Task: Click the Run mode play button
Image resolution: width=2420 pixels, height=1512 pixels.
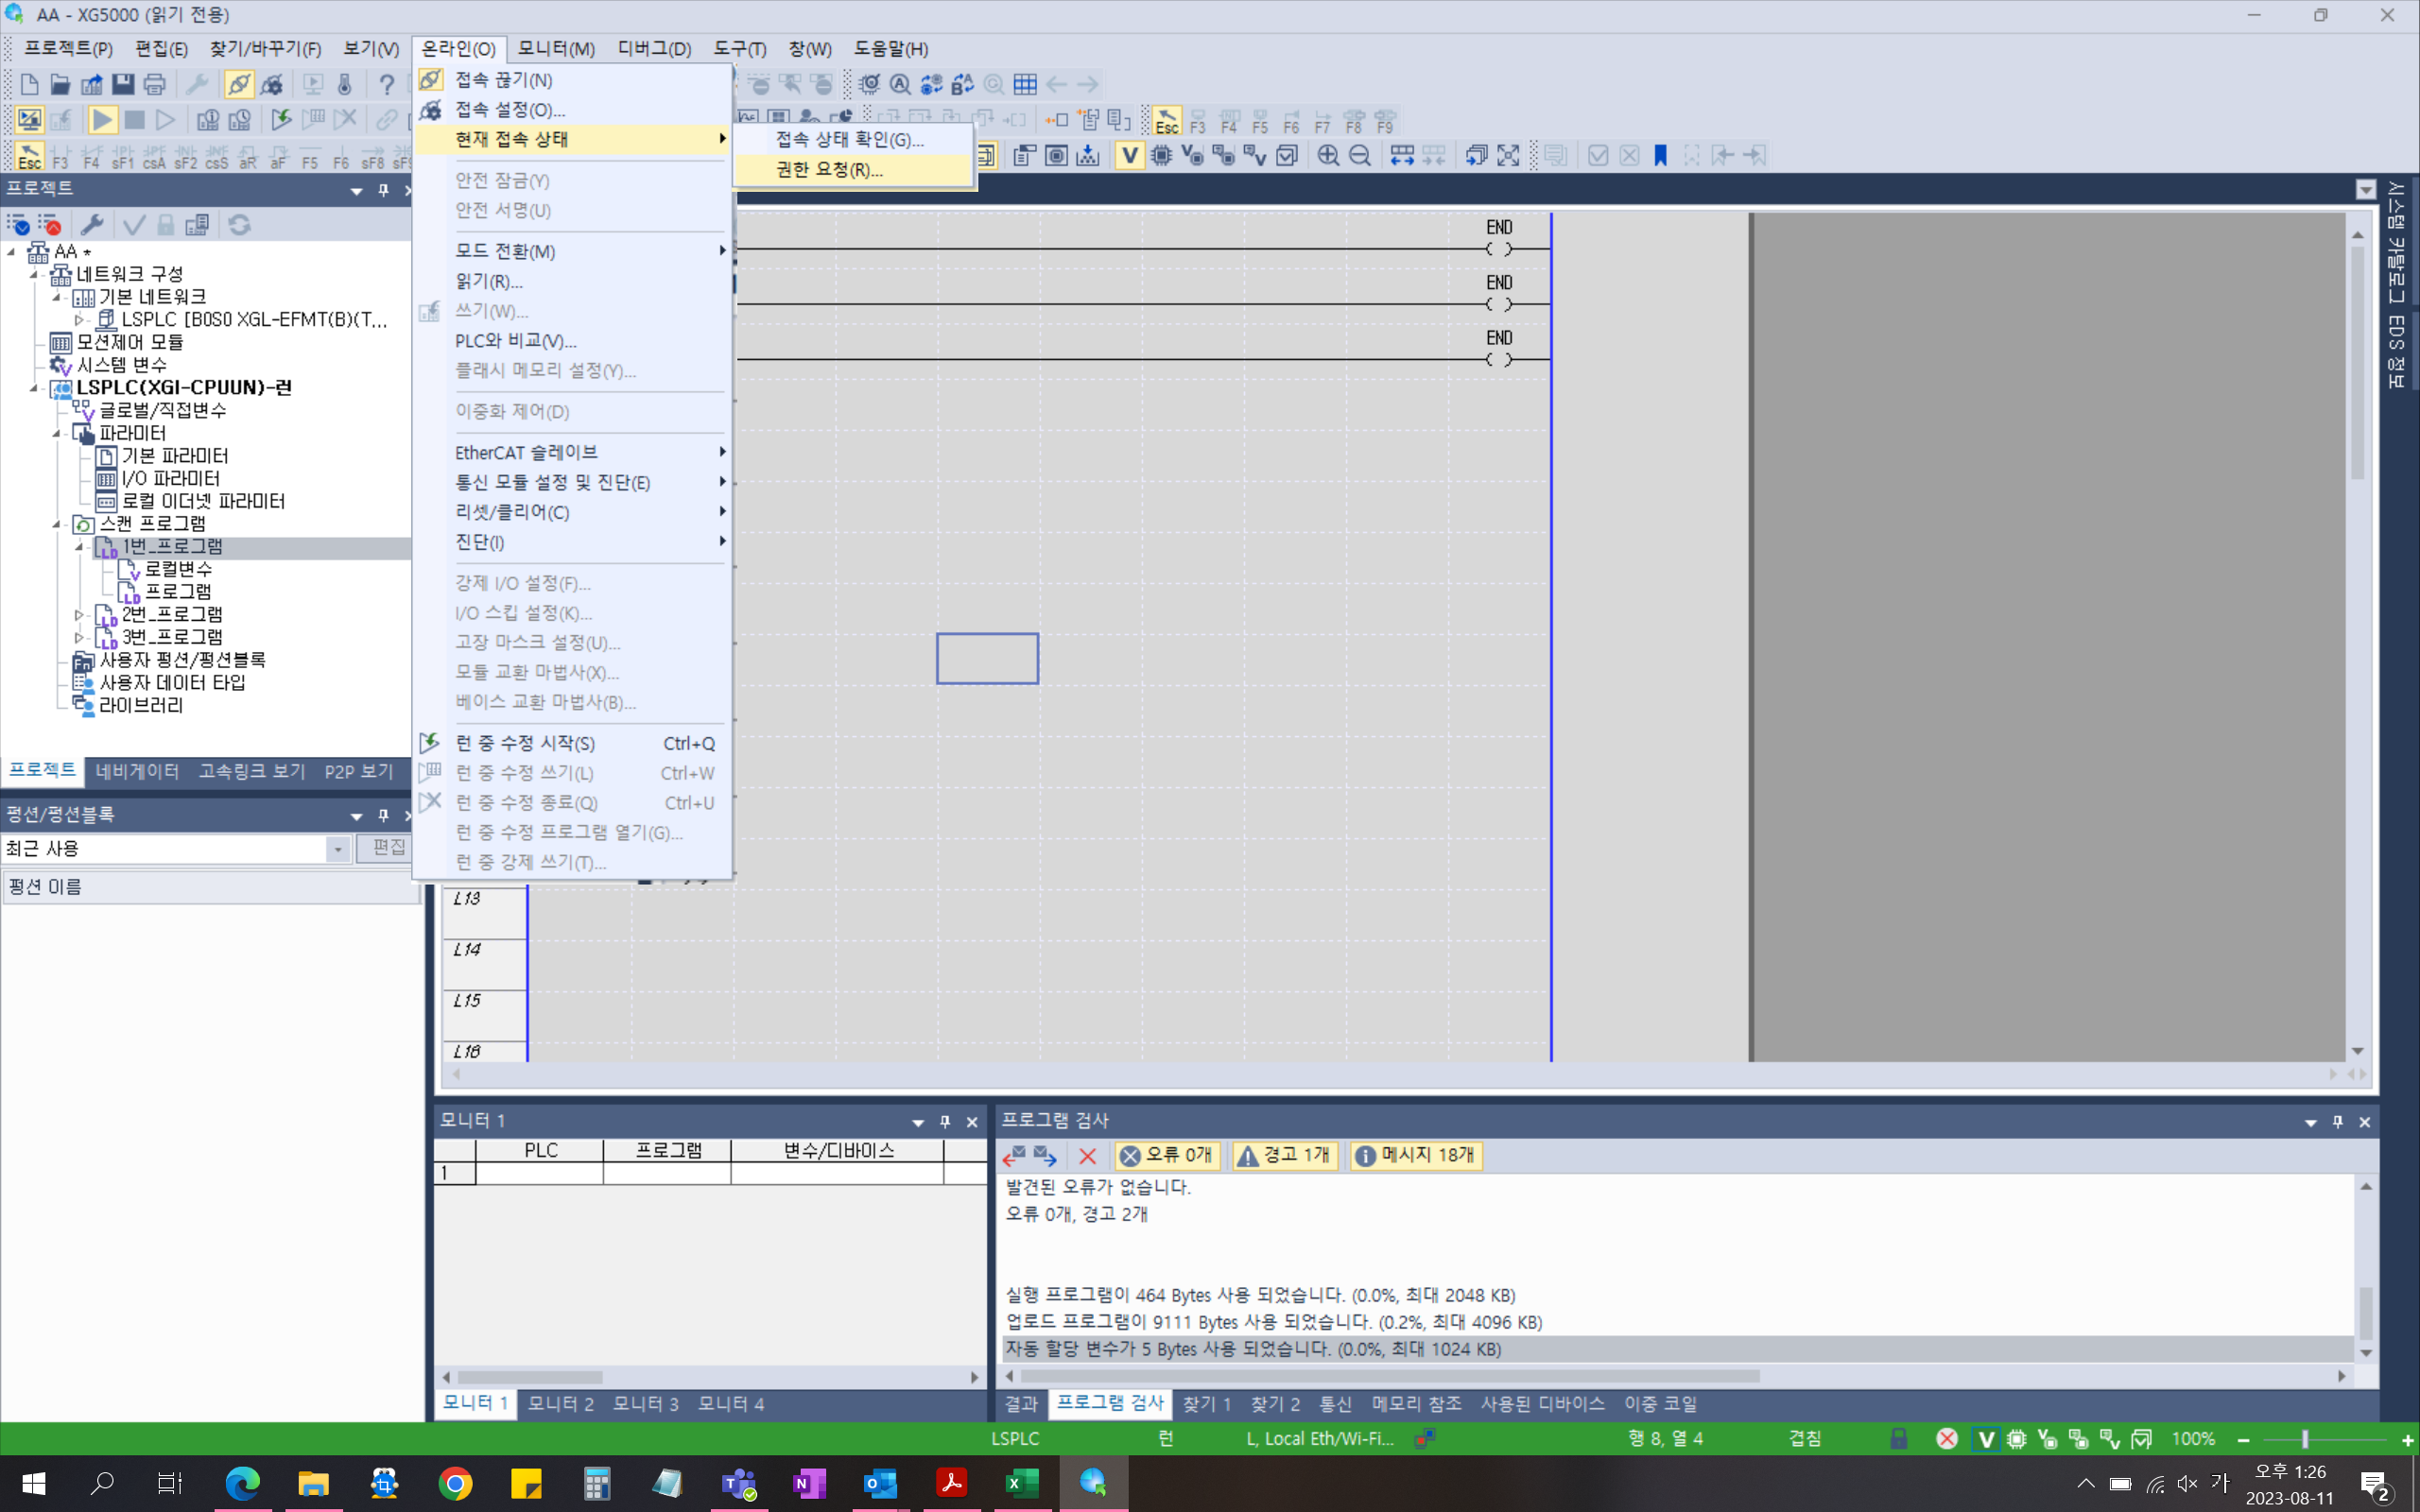Action: 102,120
